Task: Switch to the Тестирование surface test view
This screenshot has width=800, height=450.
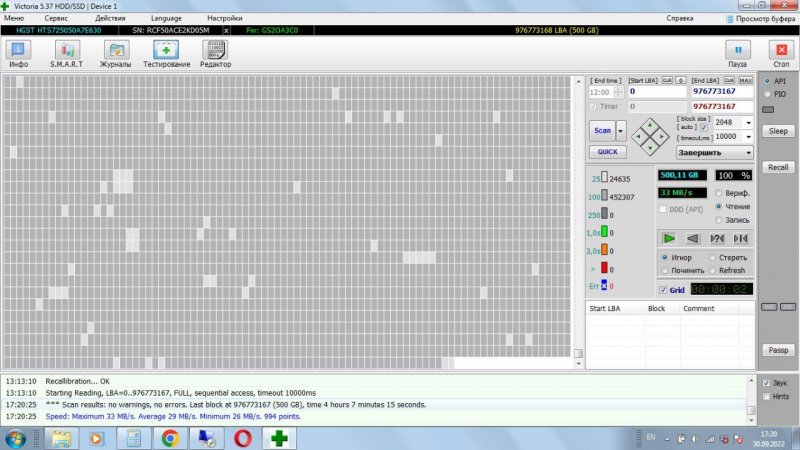Action: [166, 53]
